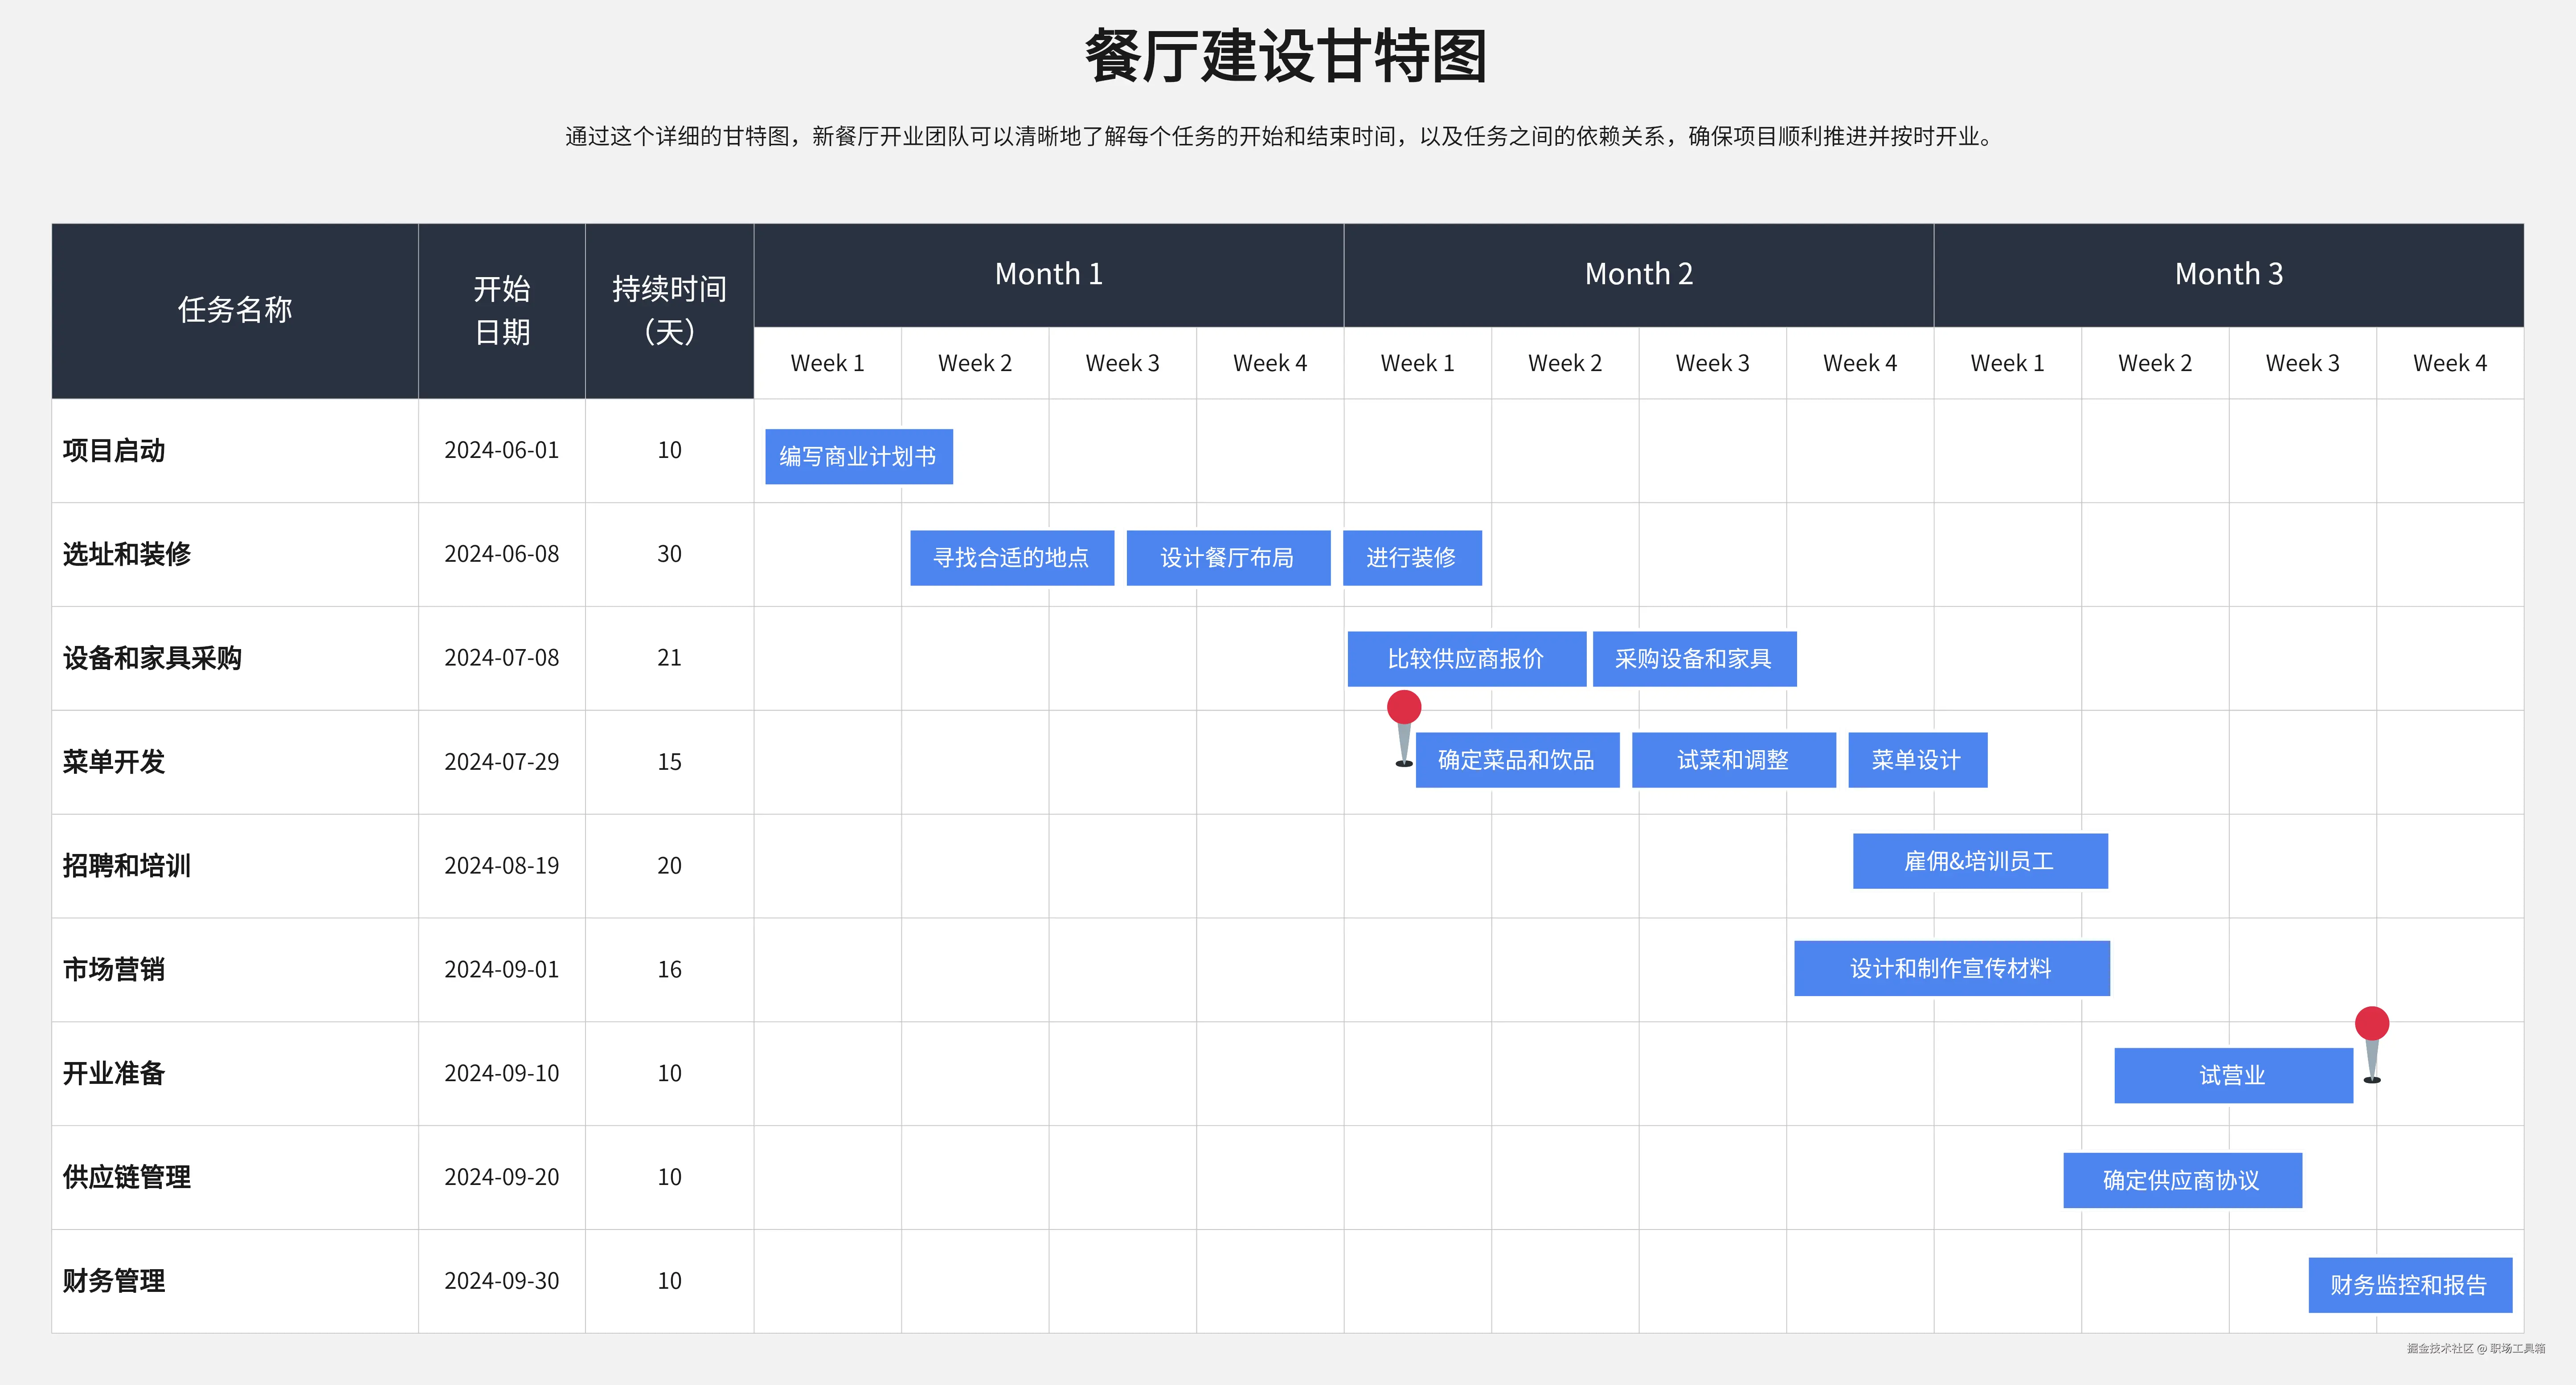Click the 持续时间（天） column header
The height and width of the screenshot is (1385, 2576).
coord(669,310)
